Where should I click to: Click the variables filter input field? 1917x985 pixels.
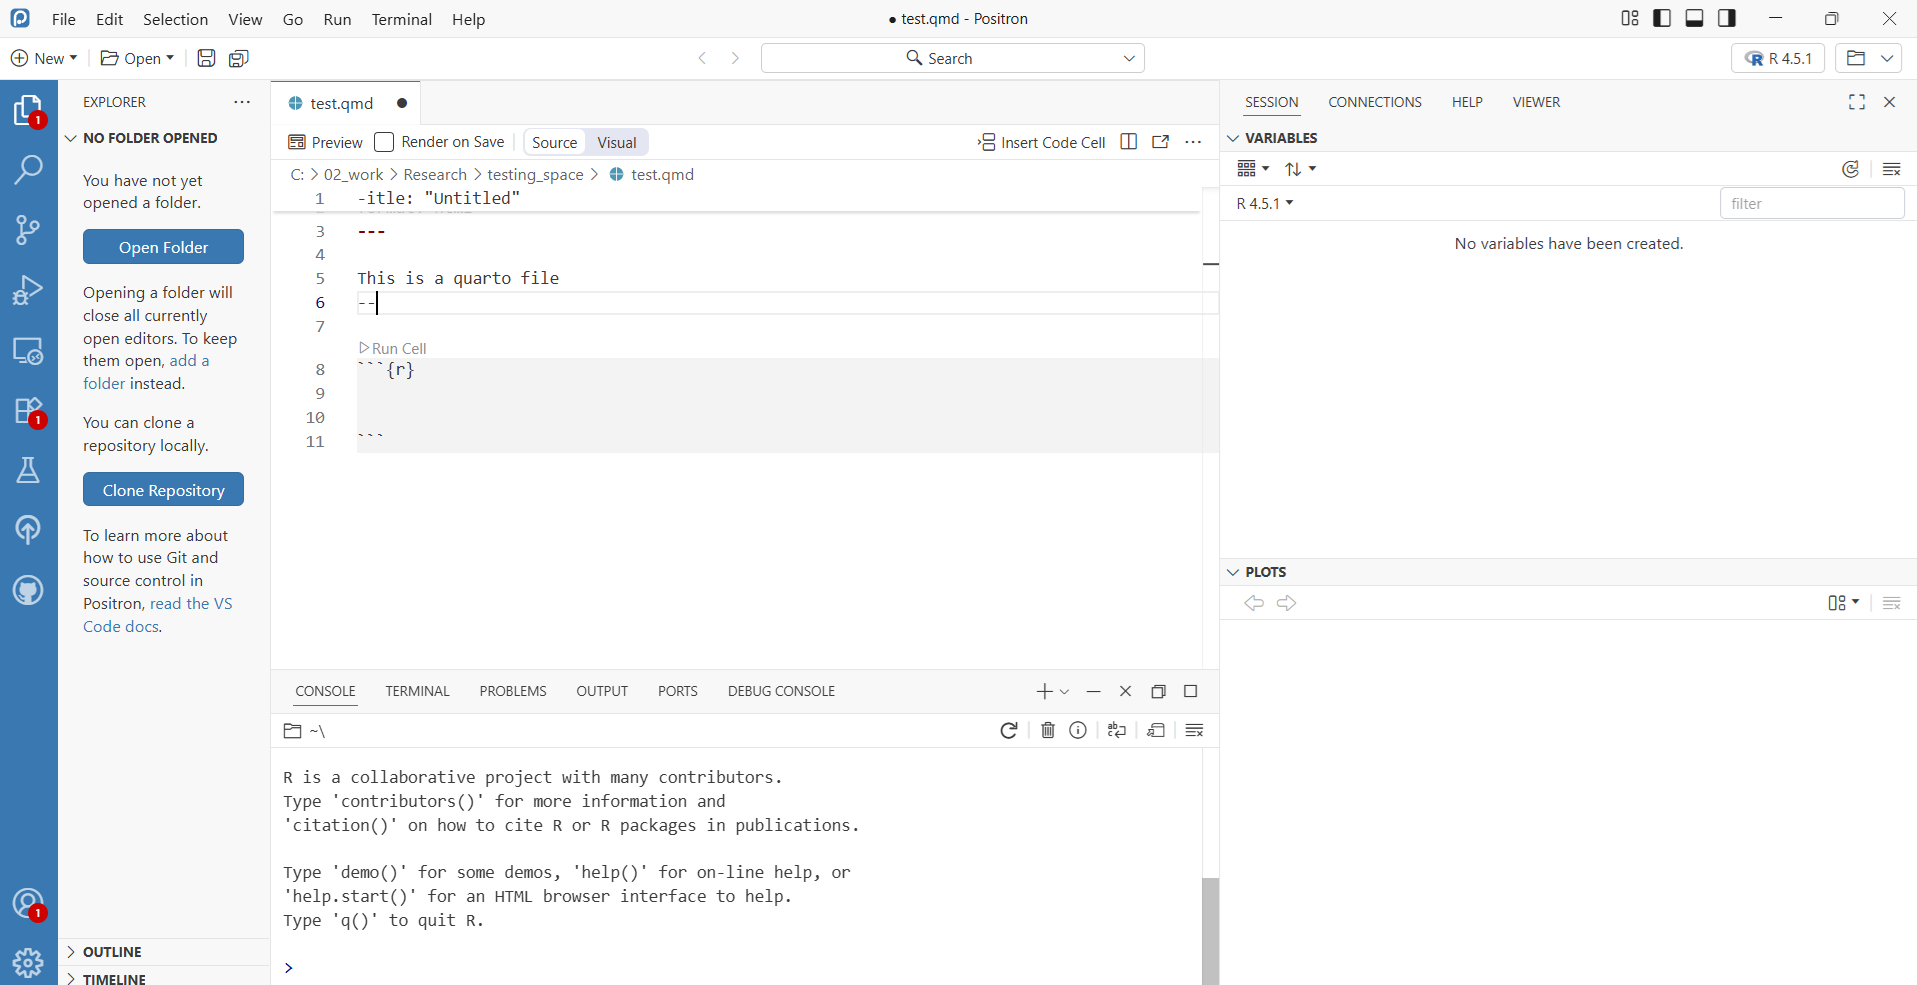tap(1811, 203)
